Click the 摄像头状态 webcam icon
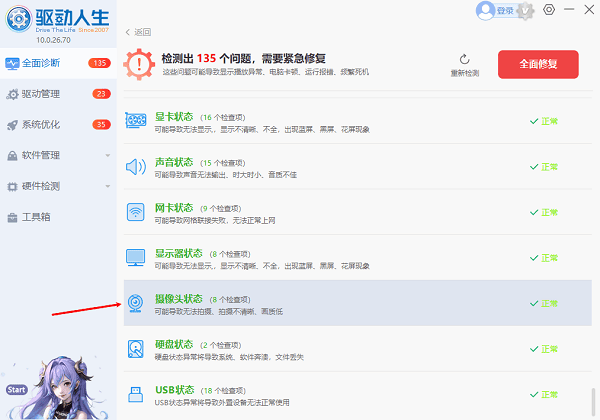Screen dimensions: 600x420 tap(135, 303)
